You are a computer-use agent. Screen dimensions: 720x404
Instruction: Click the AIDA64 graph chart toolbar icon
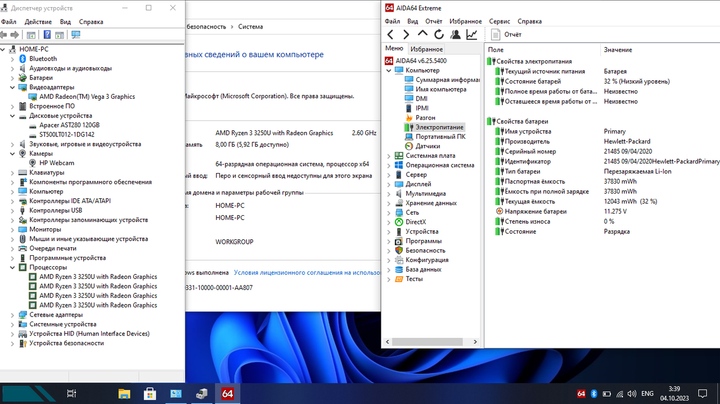(x=472, y=34)
